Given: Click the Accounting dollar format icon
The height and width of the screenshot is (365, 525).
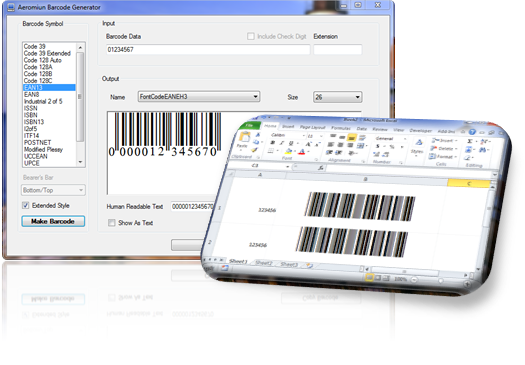Looking at the screenshot, I should point(377,146).
